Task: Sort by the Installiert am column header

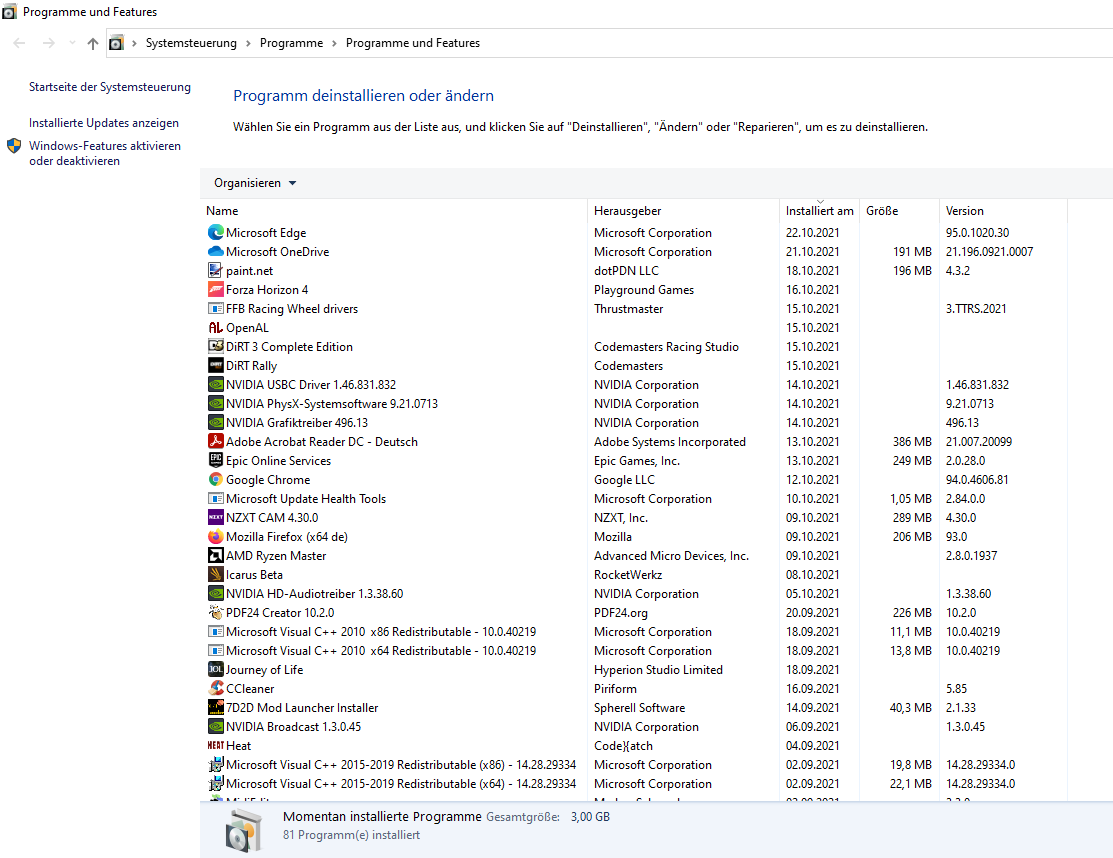Action: click(820, 211)
